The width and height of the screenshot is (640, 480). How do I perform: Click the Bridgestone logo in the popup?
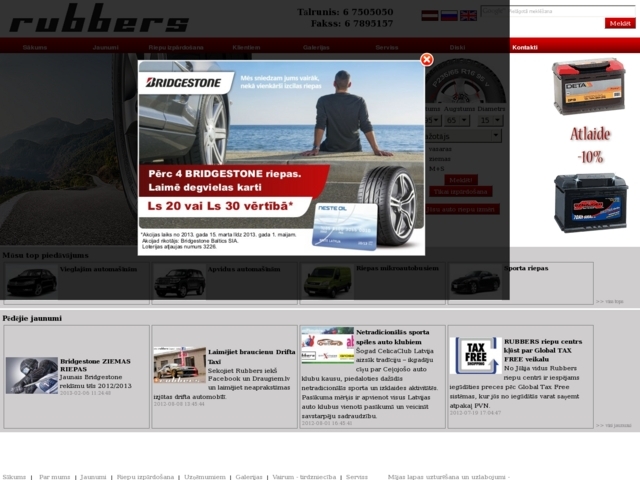[184, 83]
